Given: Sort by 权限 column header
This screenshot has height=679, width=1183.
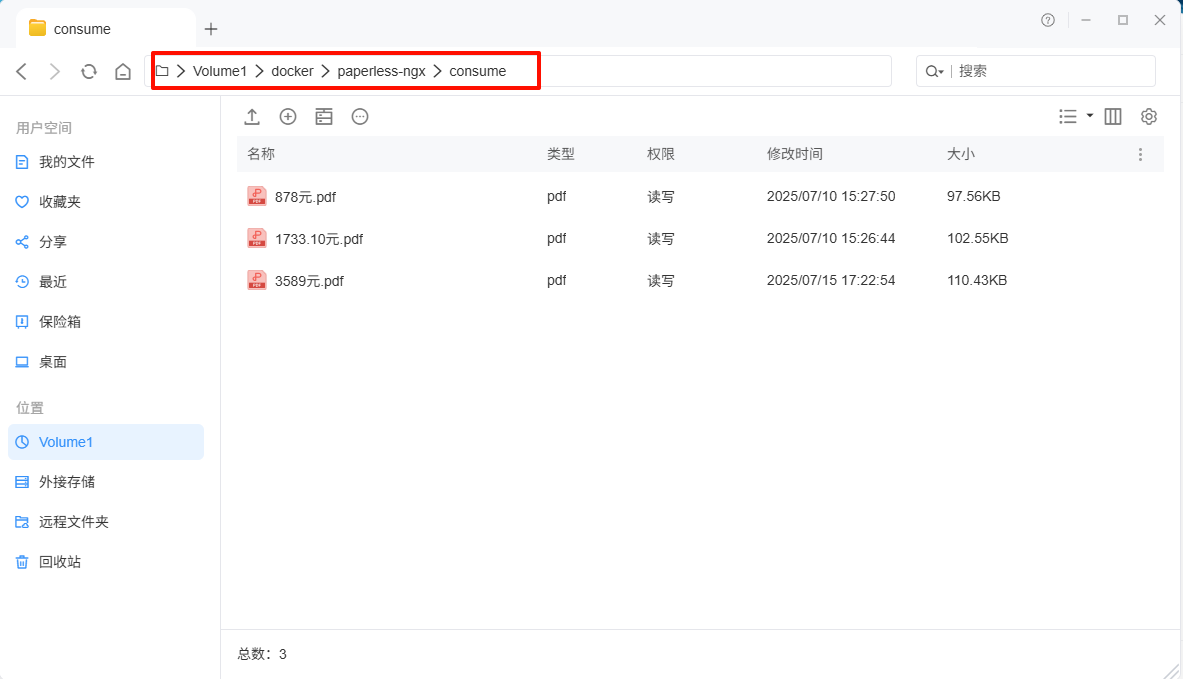Looking at the screenshot, I should coord(660,154).
